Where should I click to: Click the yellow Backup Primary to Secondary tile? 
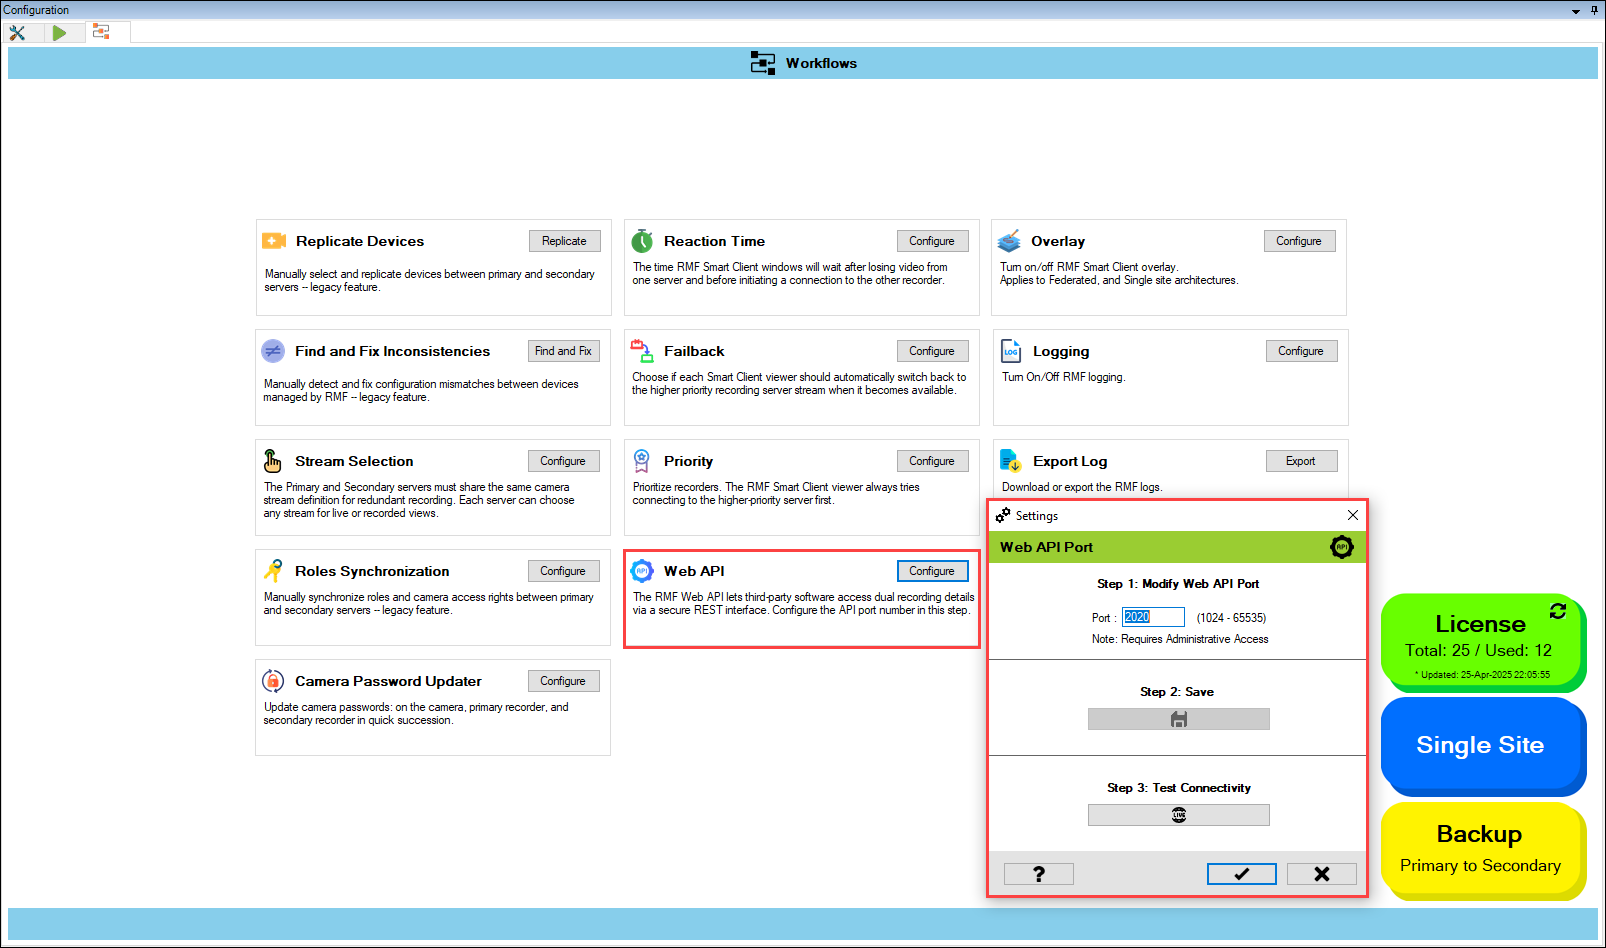coord(1480,849)
